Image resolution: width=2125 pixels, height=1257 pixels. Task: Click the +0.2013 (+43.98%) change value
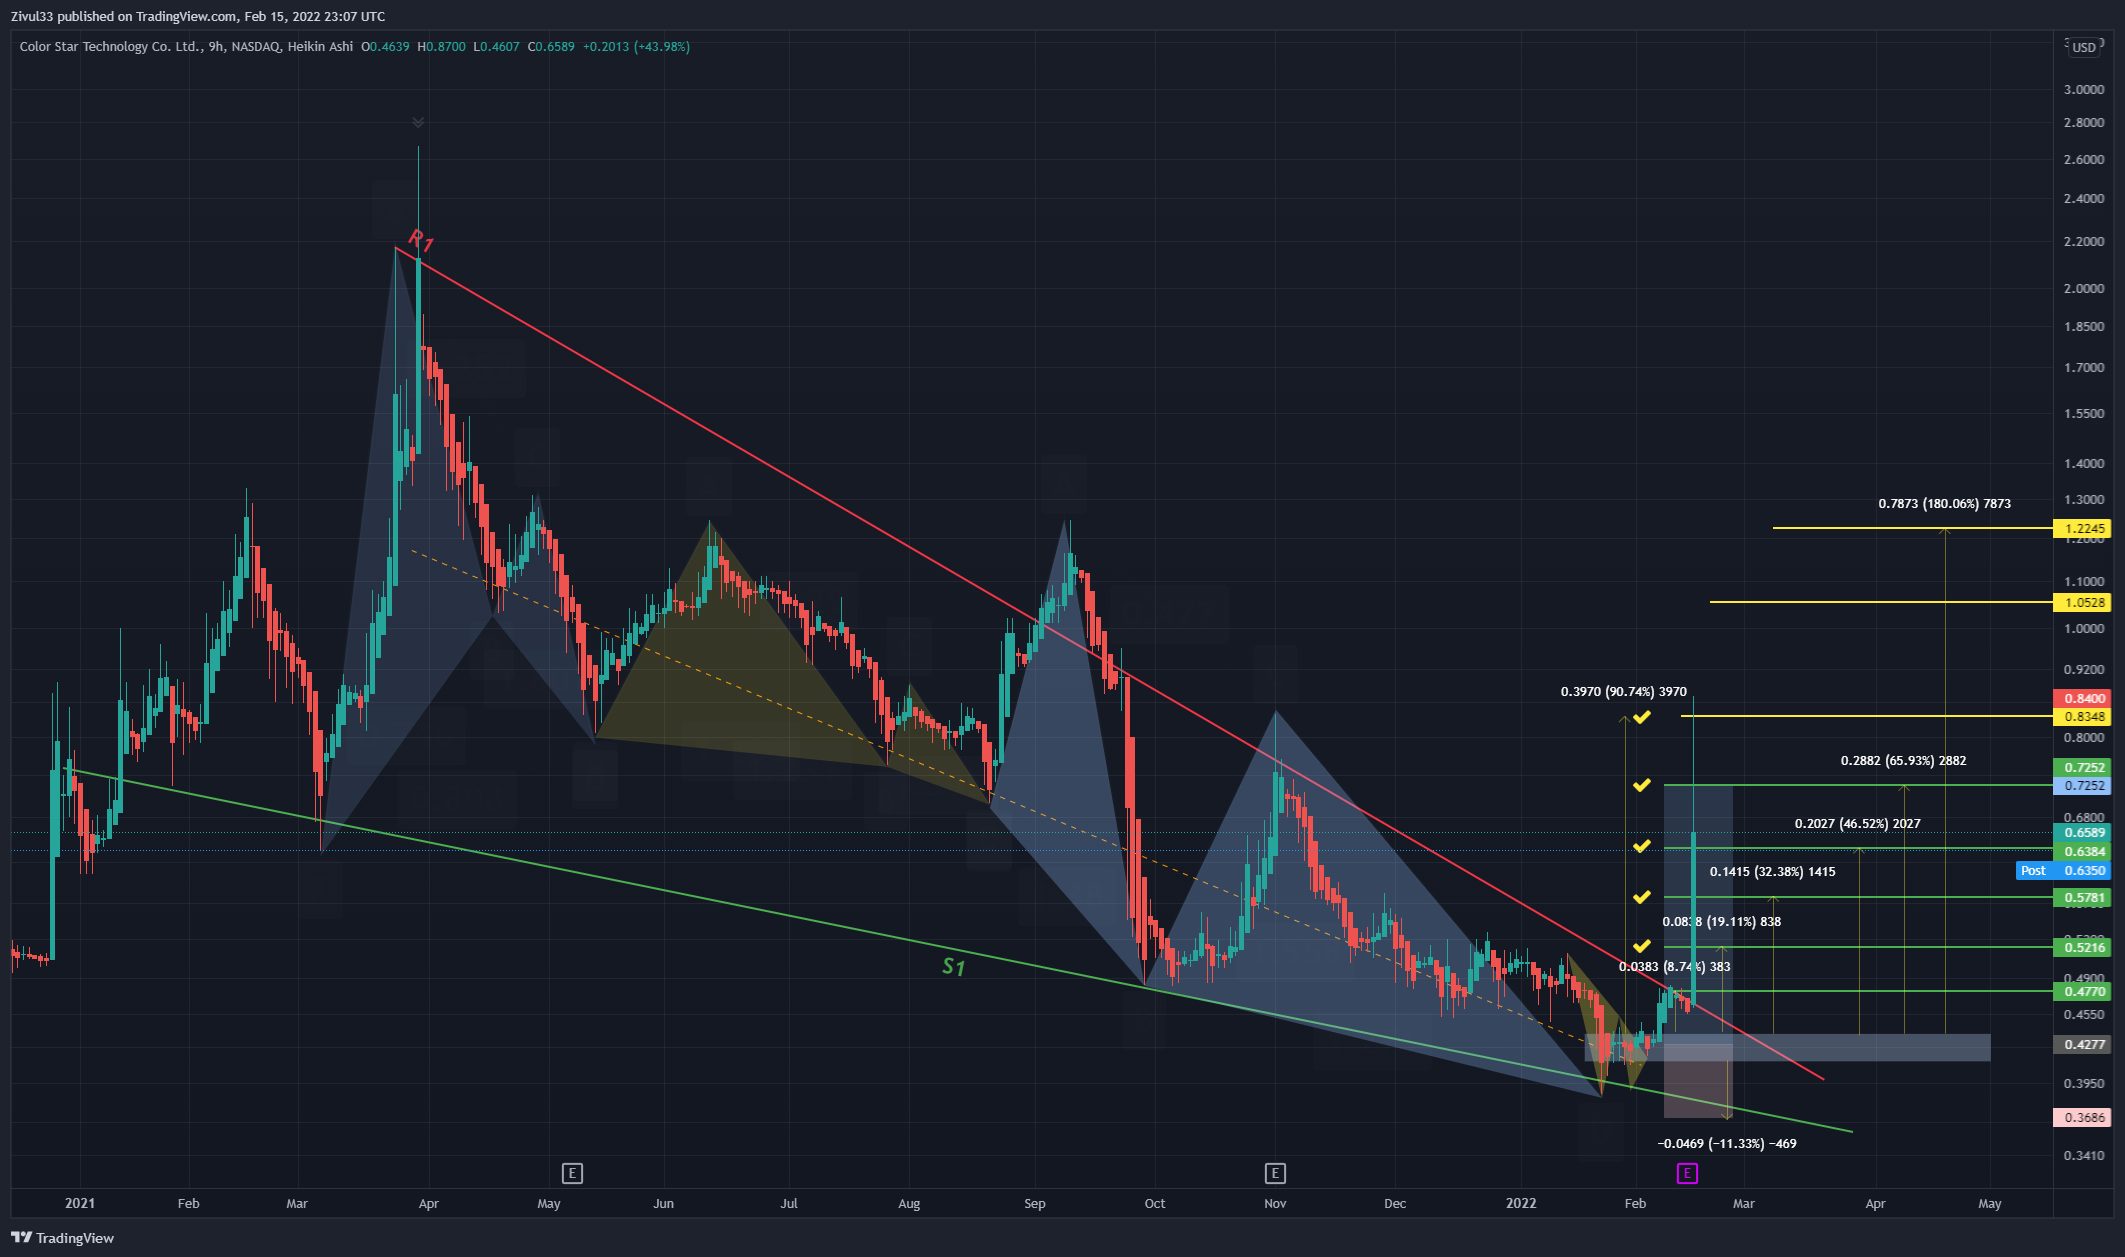coord(636,47)
